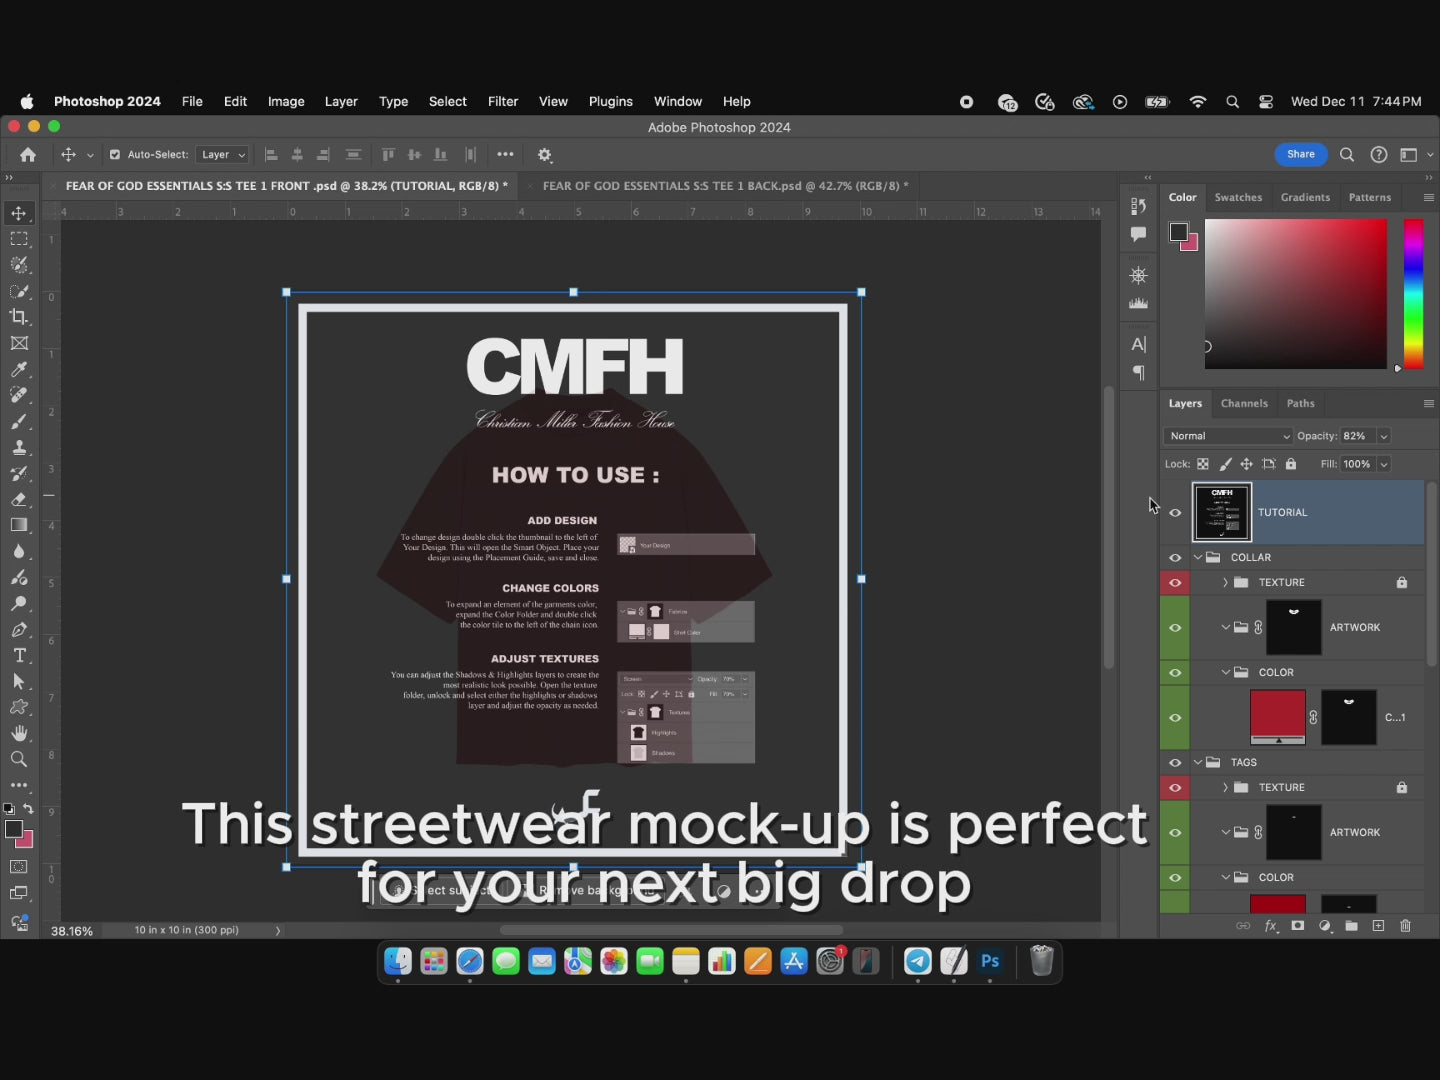Viewport: 1440px width, 1080px height.
Task: Expand the TEXTURE group under COLLAR
Action: coord(1225,583)
